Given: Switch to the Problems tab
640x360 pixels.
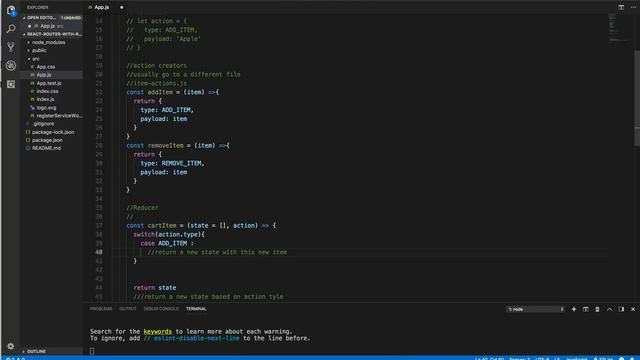Looking at the screenshot, I should pyautogui.click(x=101, y=309).
